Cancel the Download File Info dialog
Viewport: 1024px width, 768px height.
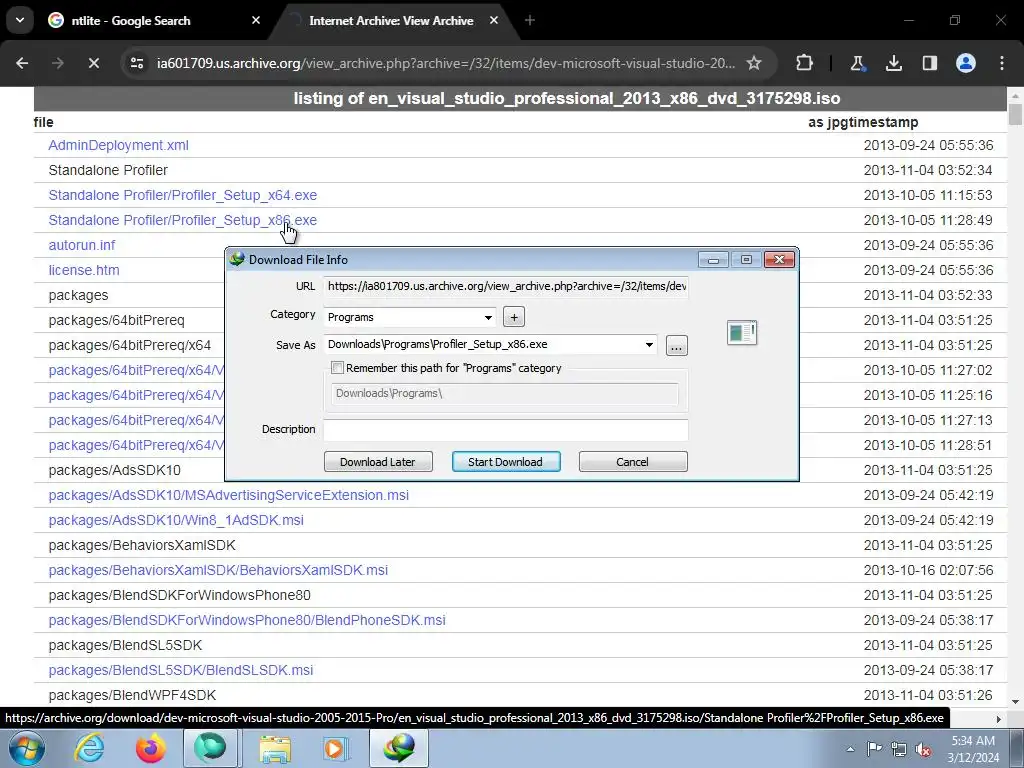click(633, 462)
